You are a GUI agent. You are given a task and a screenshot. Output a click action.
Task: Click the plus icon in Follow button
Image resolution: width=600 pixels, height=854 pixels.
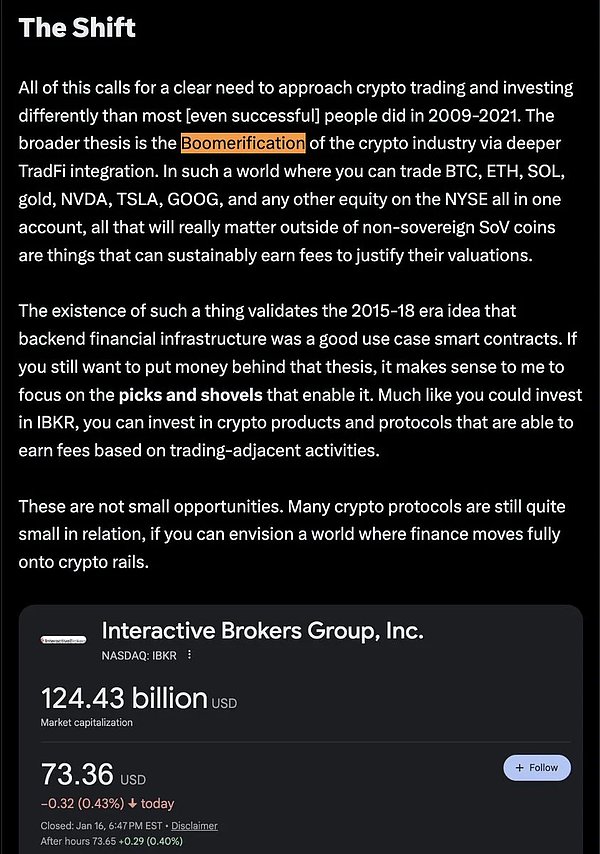[x=519, y=767]
